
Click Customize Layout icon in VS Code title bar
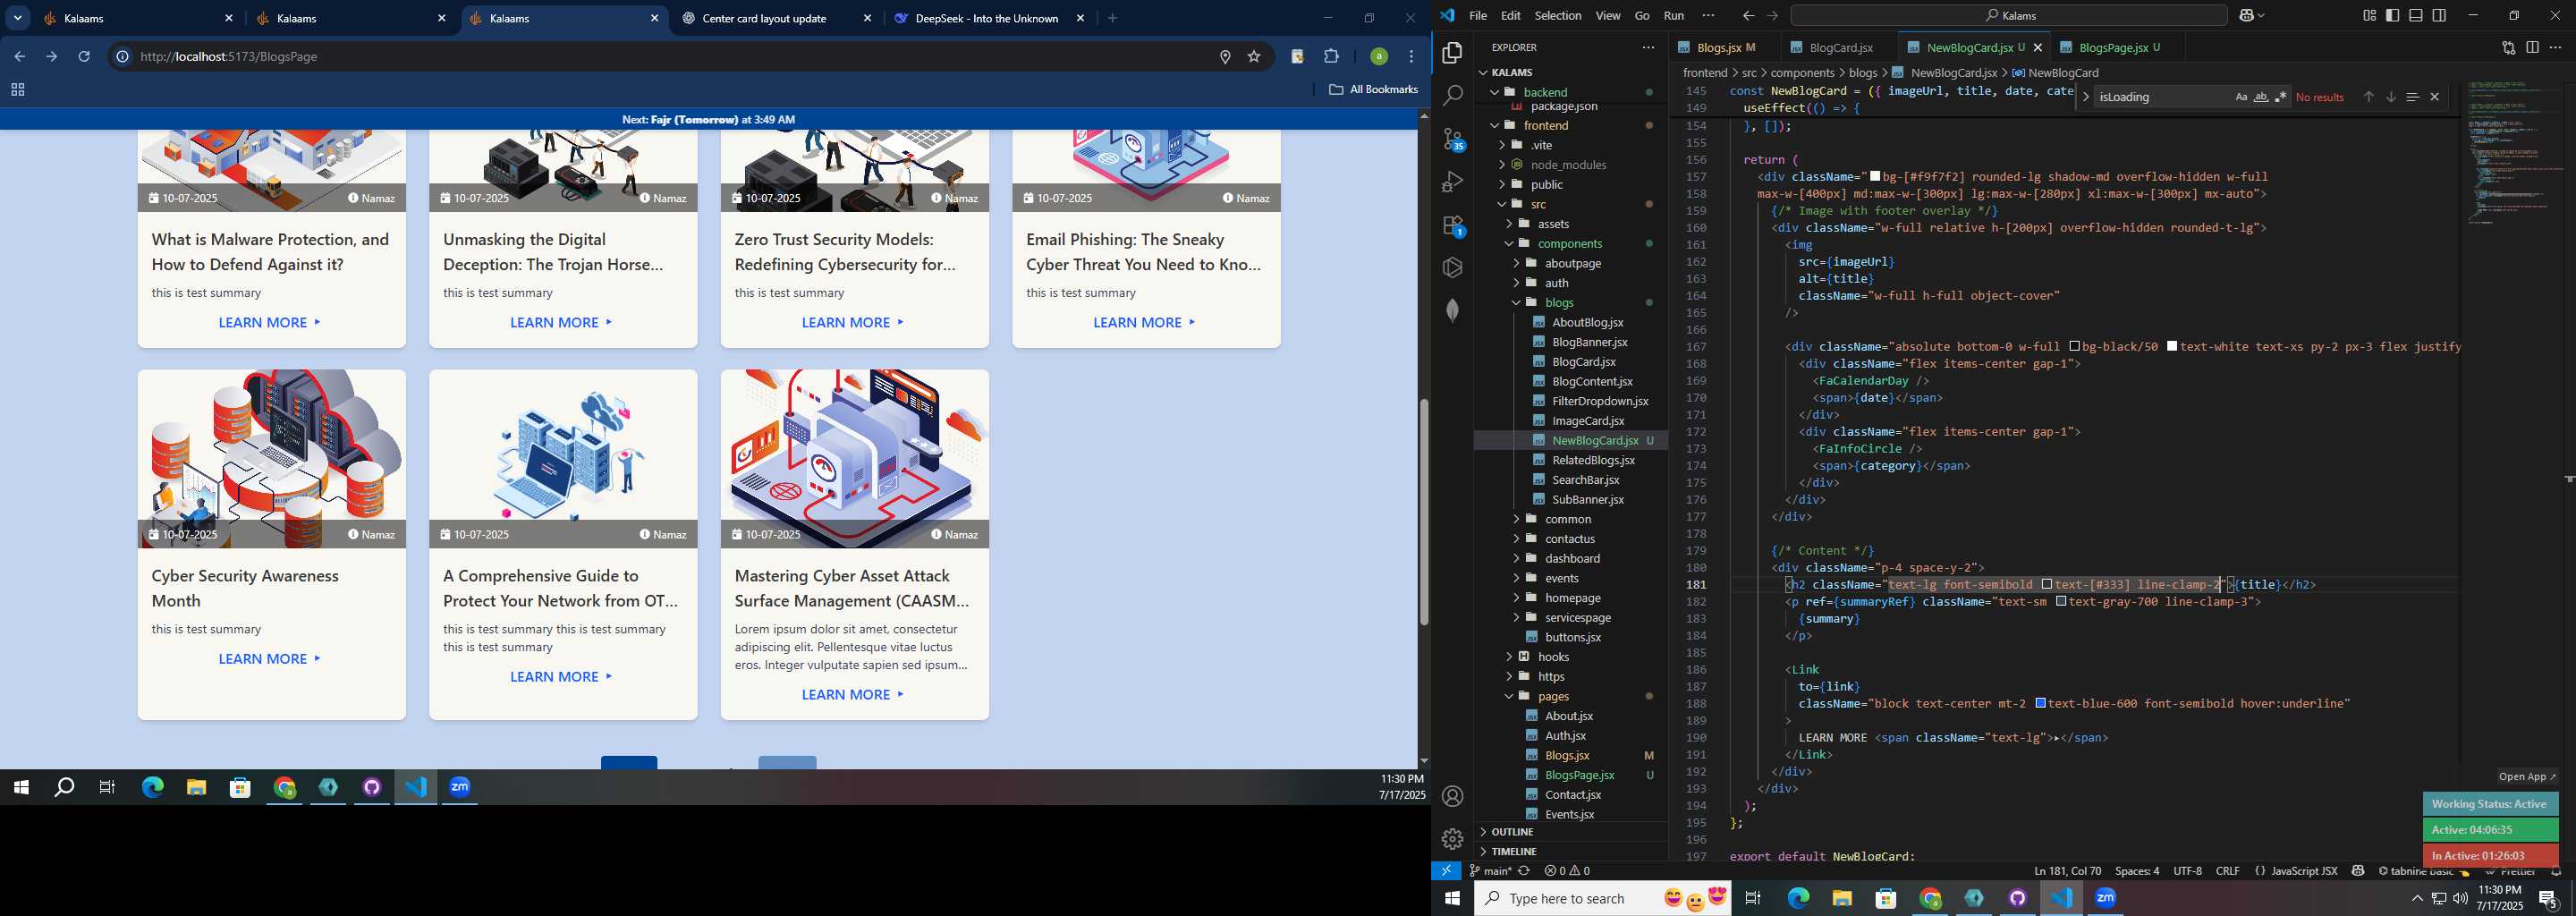pos(2370,15)
